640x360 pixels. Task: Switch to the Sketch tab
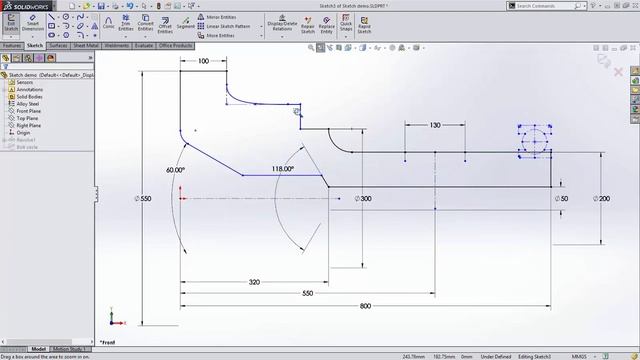pos(35,46)
